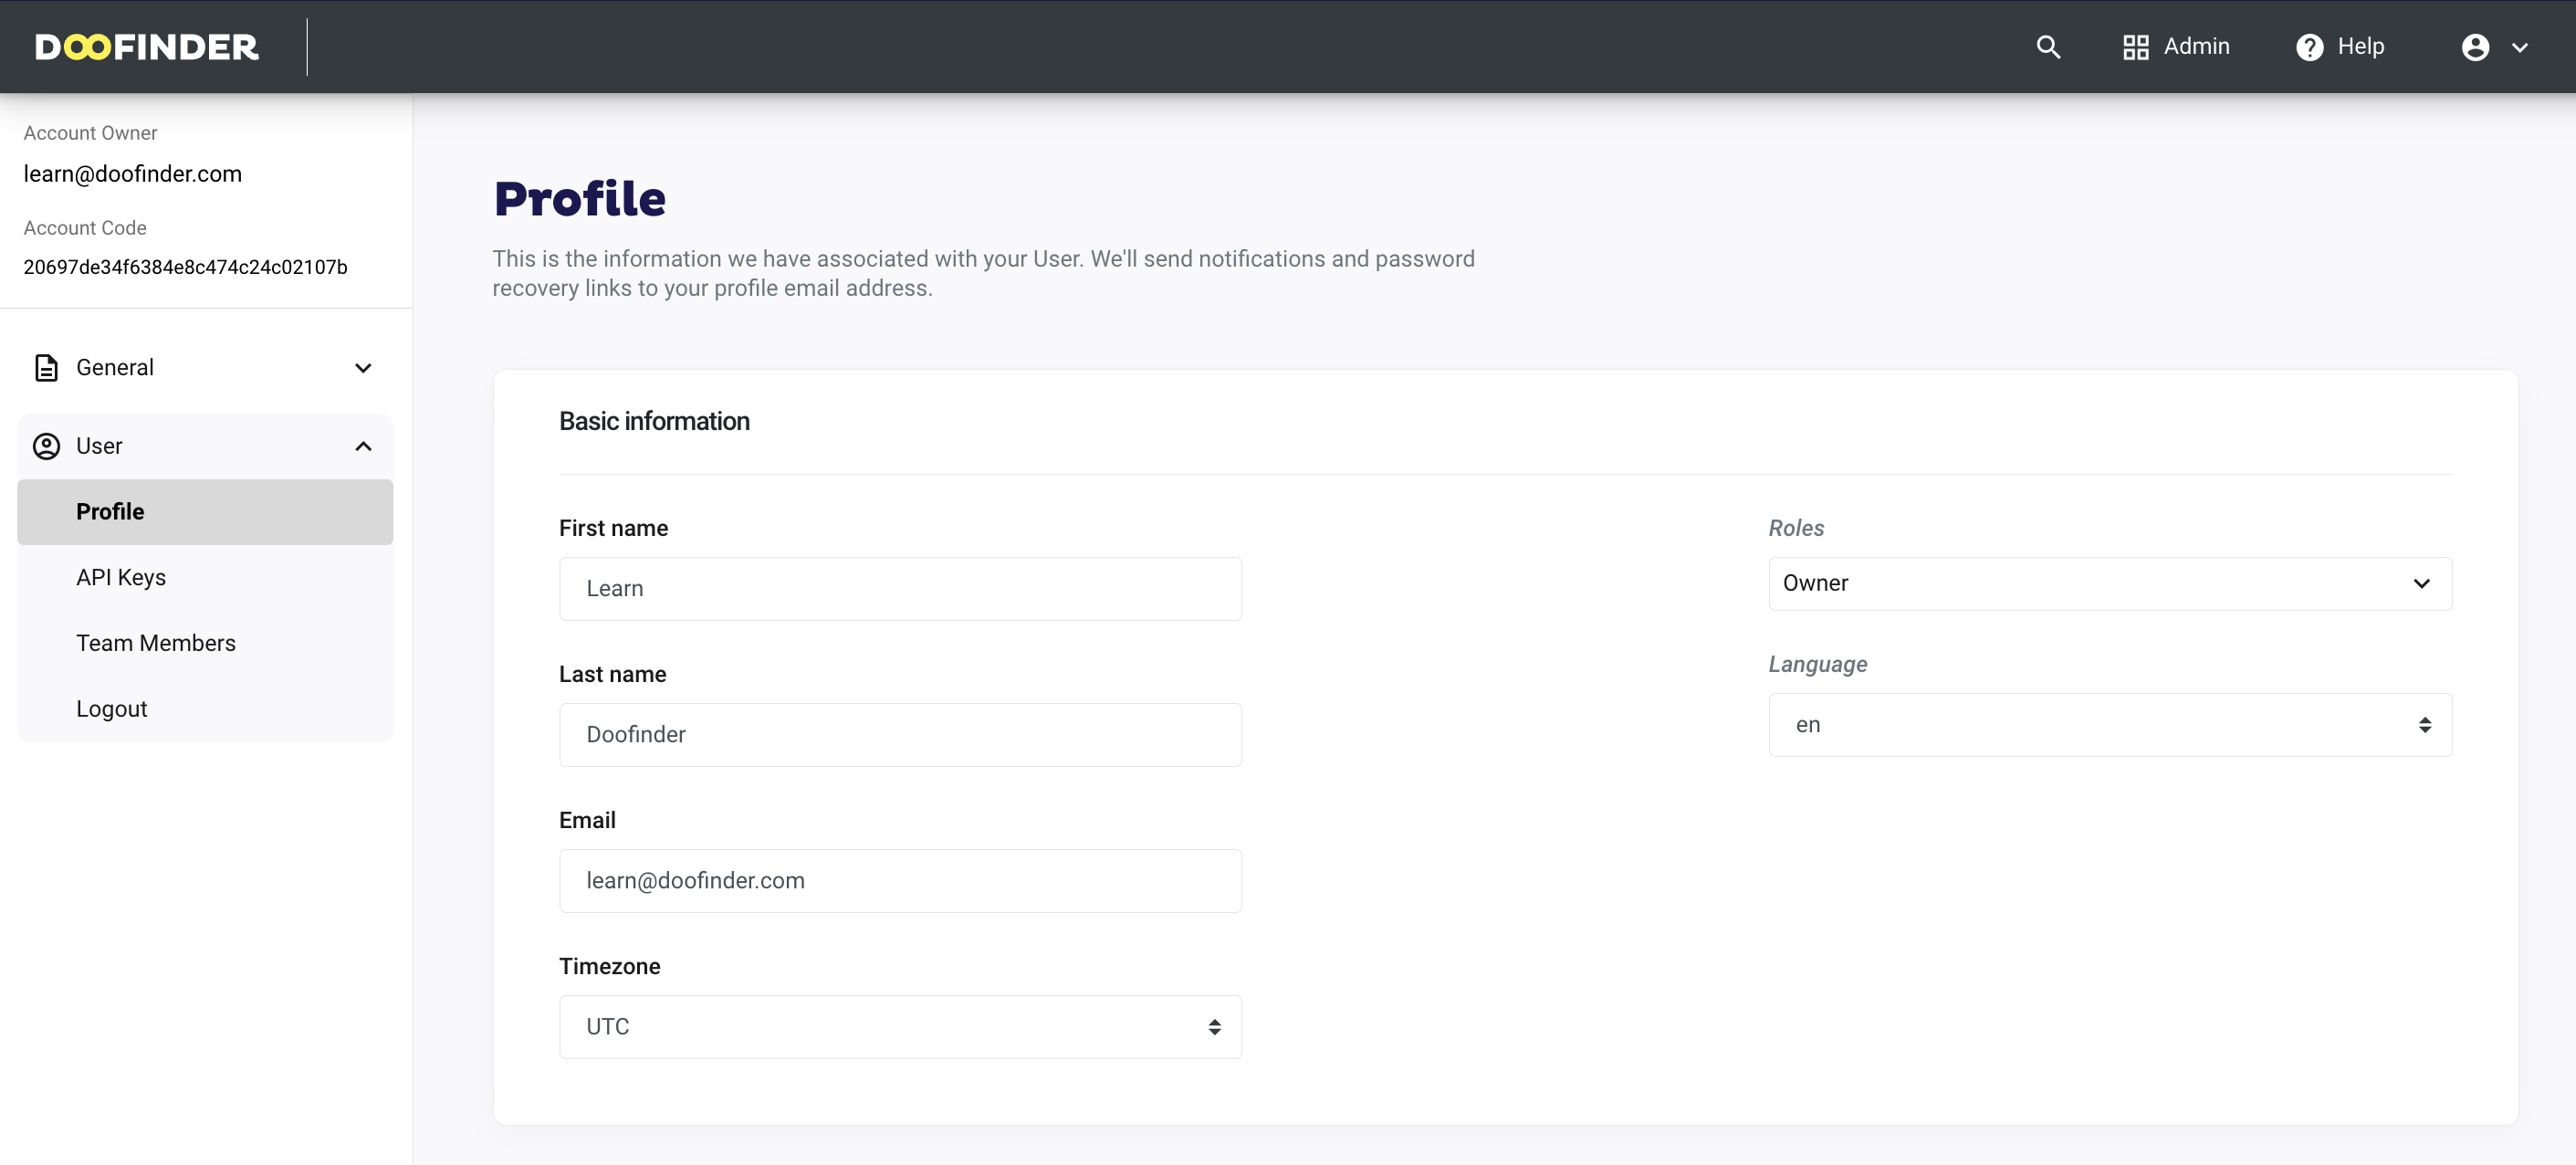The image size is (2576, 1165).
Task: Click the account code text
Action: 185,267
